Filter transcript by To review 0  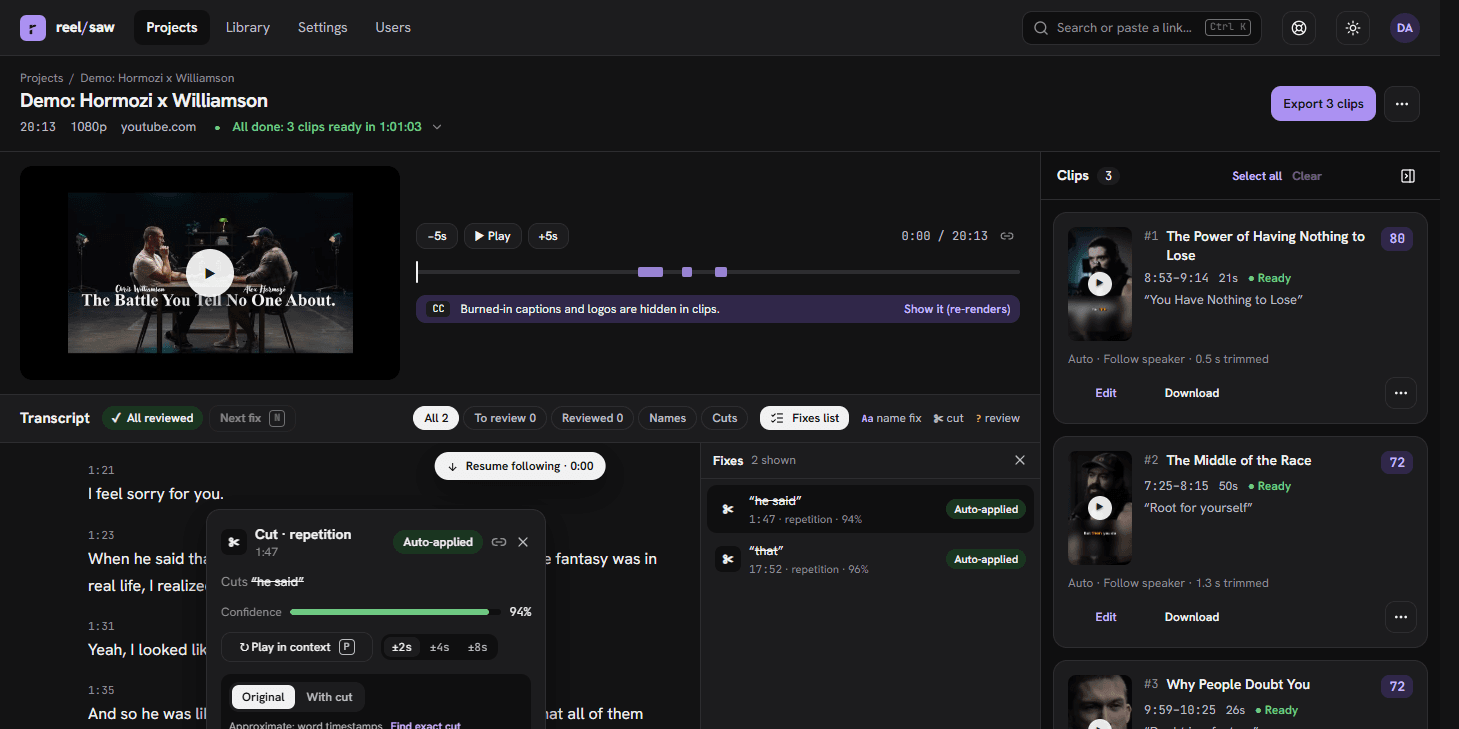point(505,418)
